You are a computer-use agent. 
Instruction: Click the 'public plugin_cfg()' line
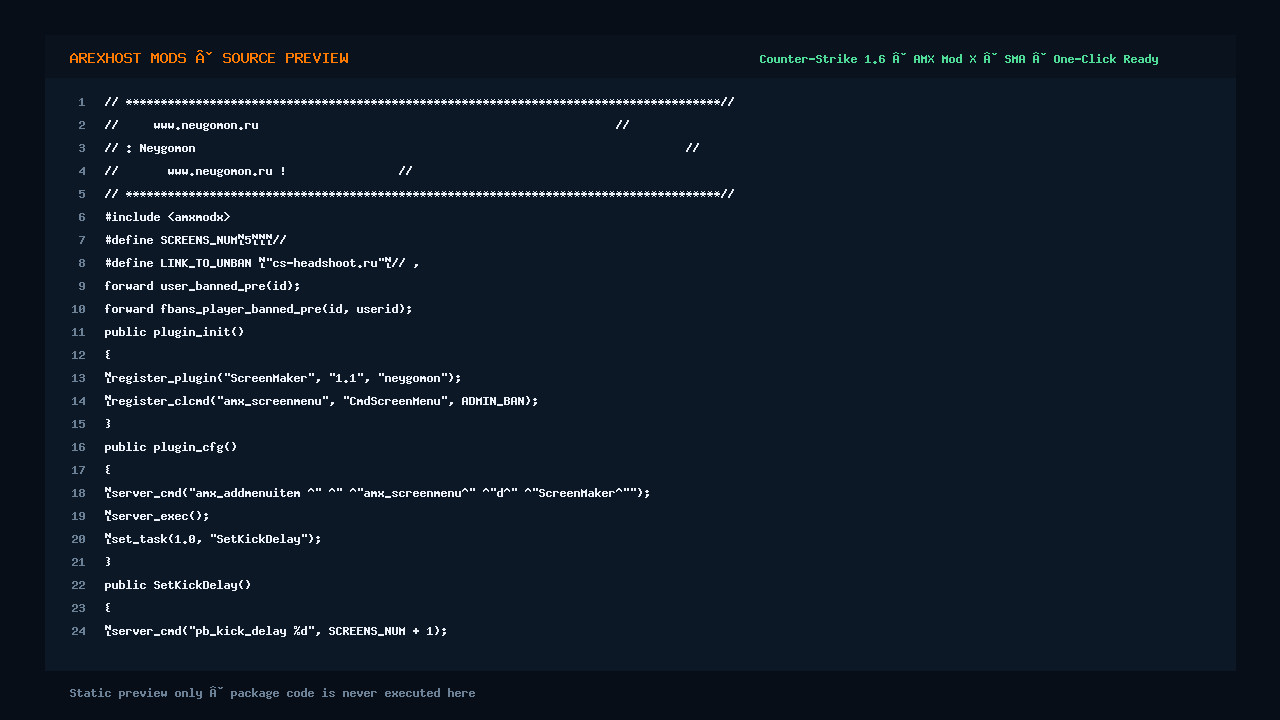tap(171, 447)
